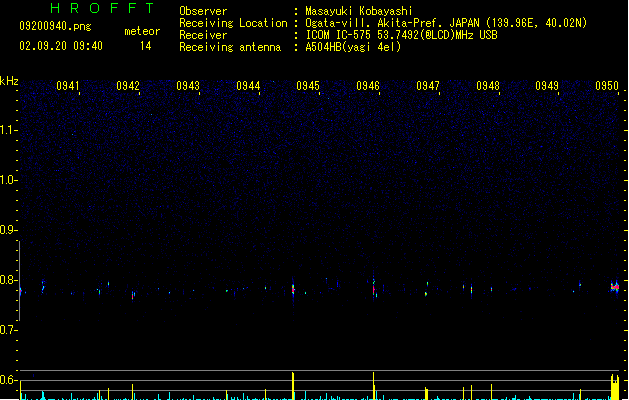Select the file name 09200940.png
The height and width of the screenshot is (400, 629).
[x=55, y=26]
